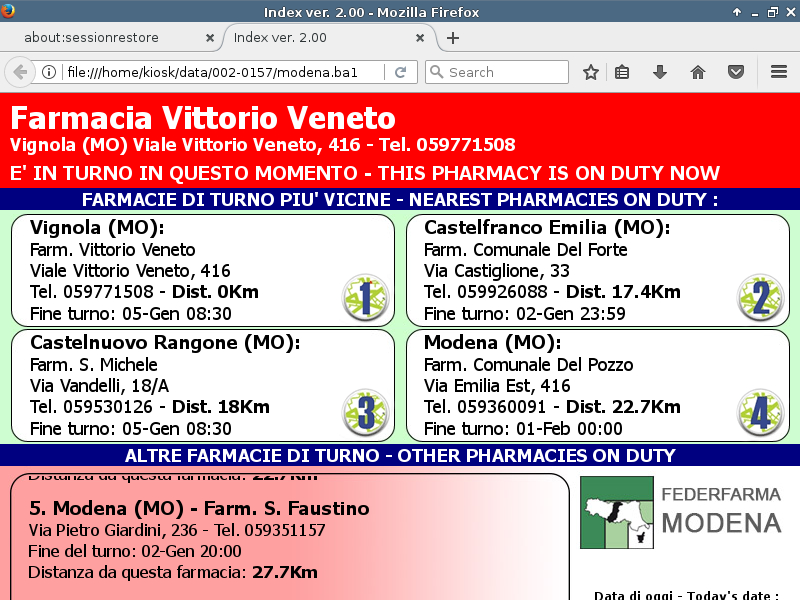Viewport: 800px width, 600px height.
Task: Show bookmarks list icon in toolbar
Action: point(622,72)
